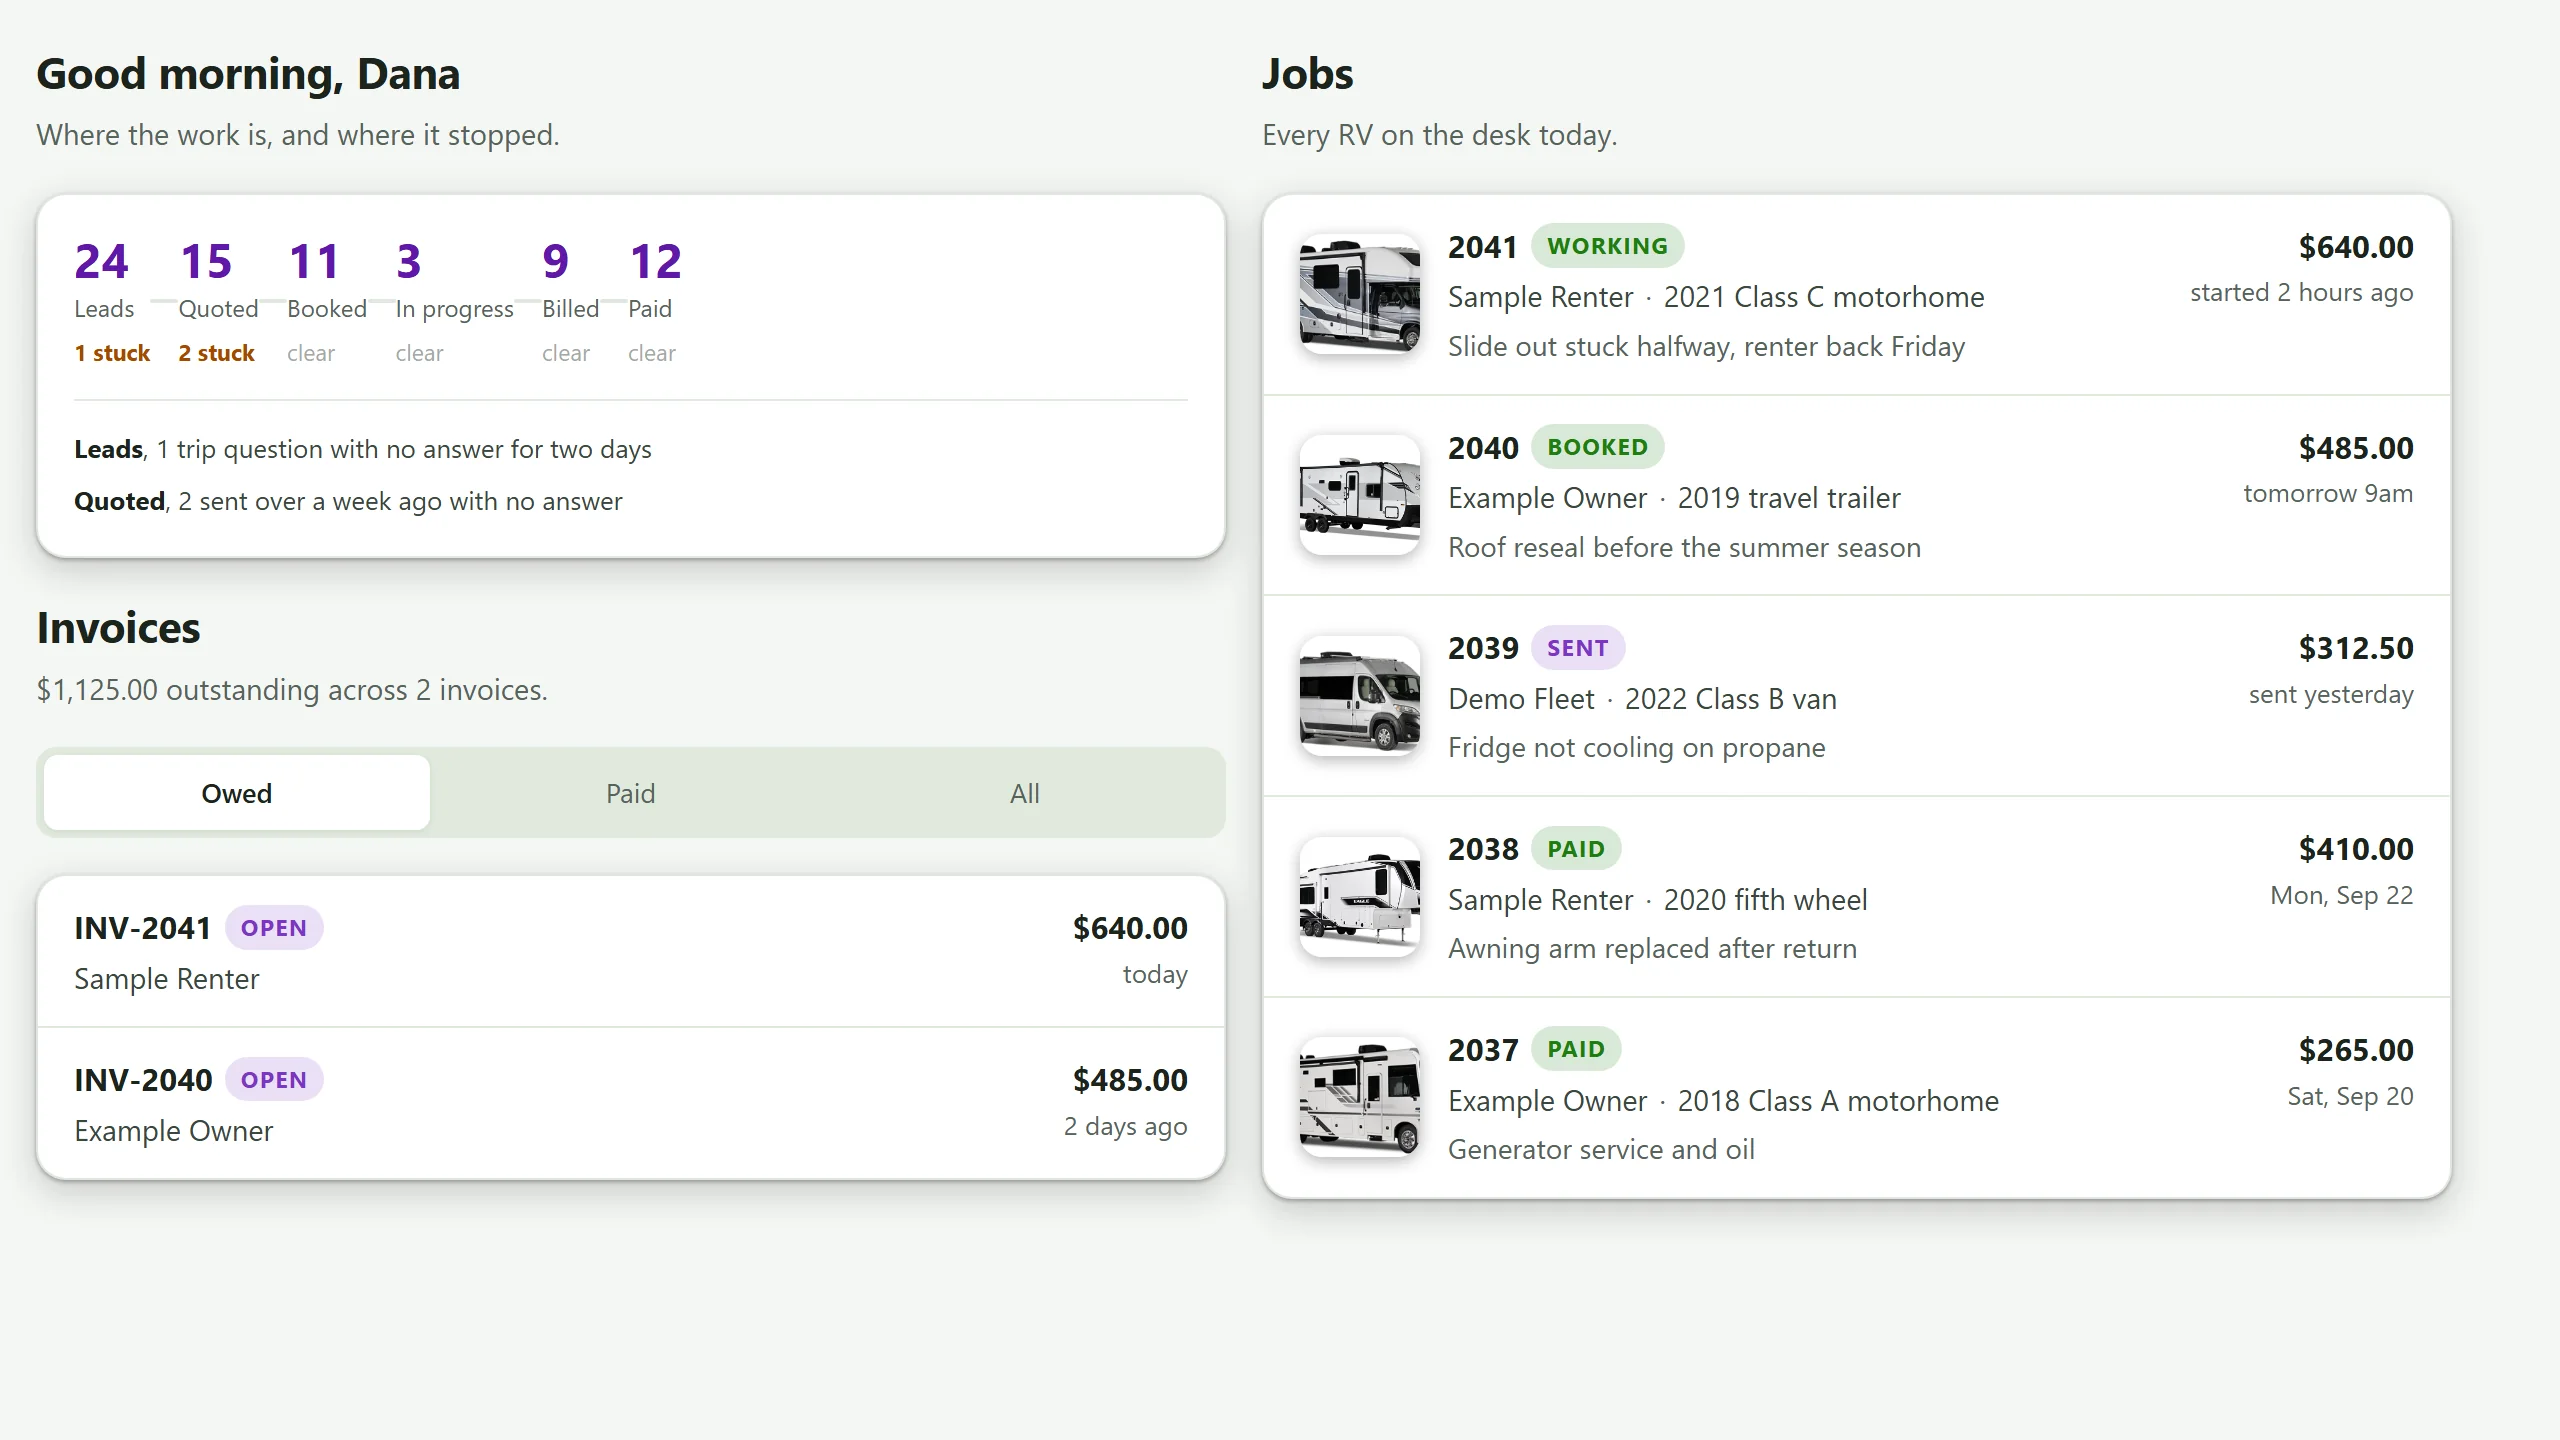Open job number 2041
The width and height of the screenshot is (2560, 1440).
pyautogui.click(x=1483, y=247)
